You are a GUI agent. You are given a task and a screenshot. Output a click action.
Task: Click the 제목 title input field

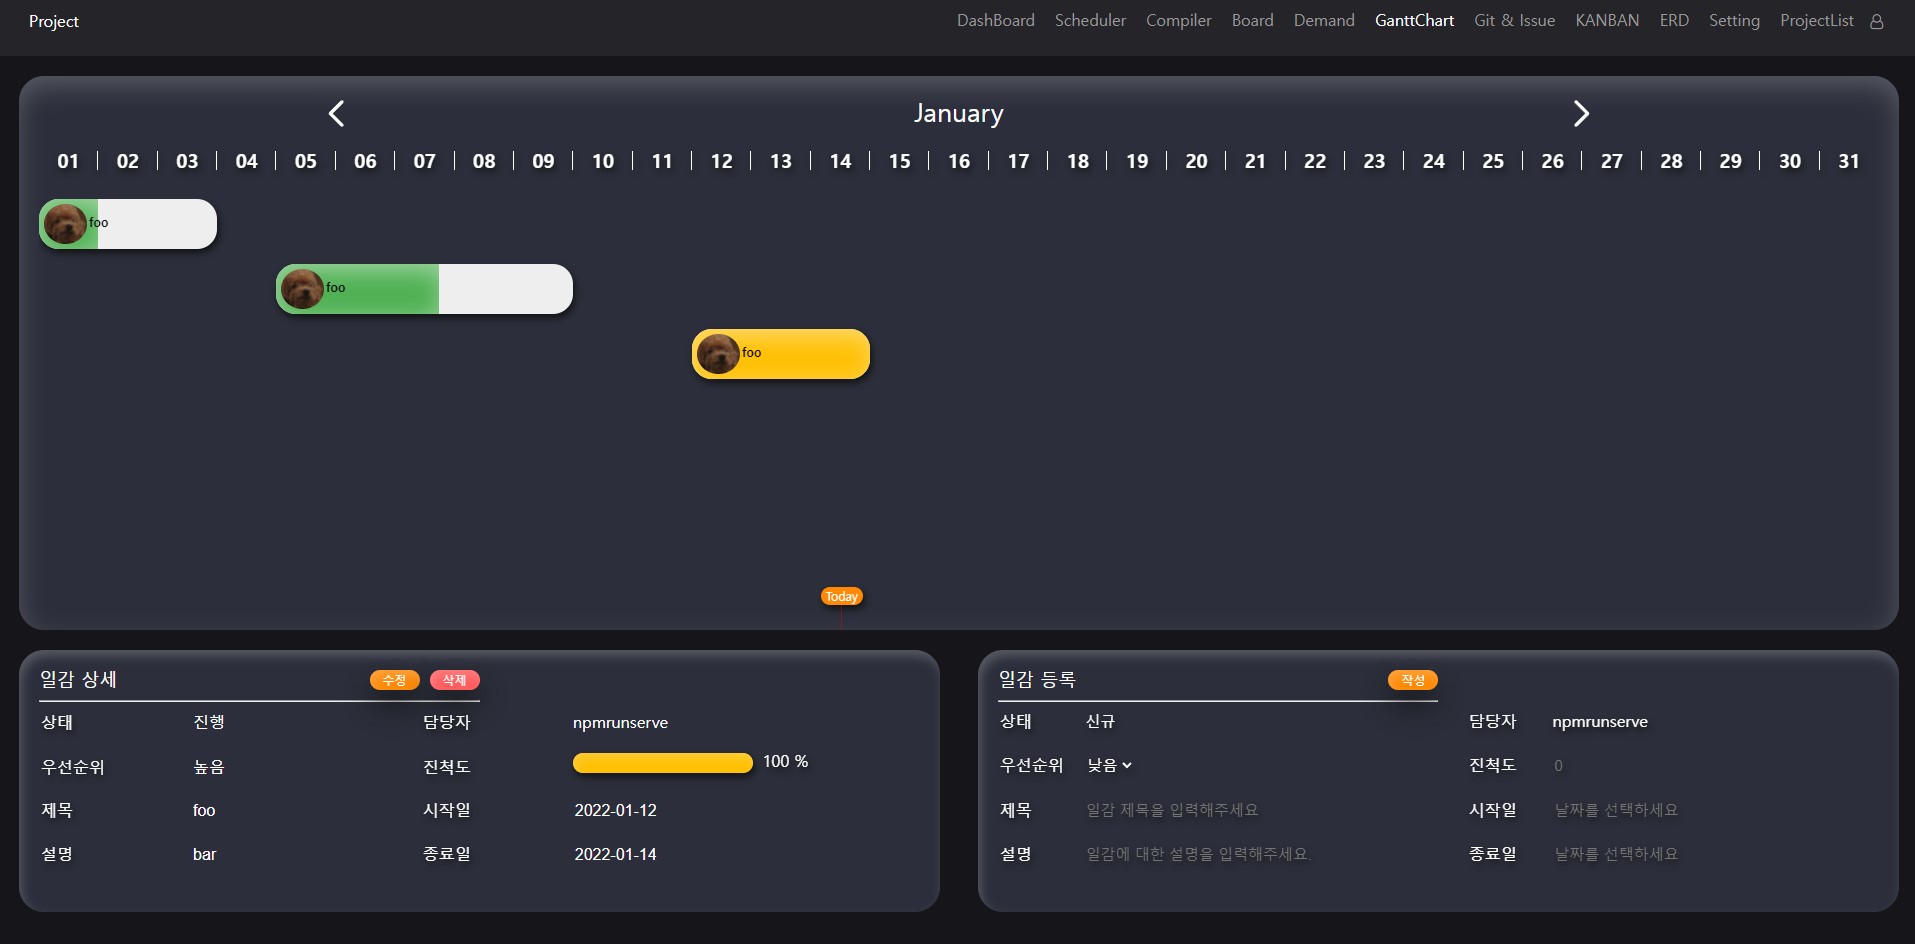coord(1170,810)
